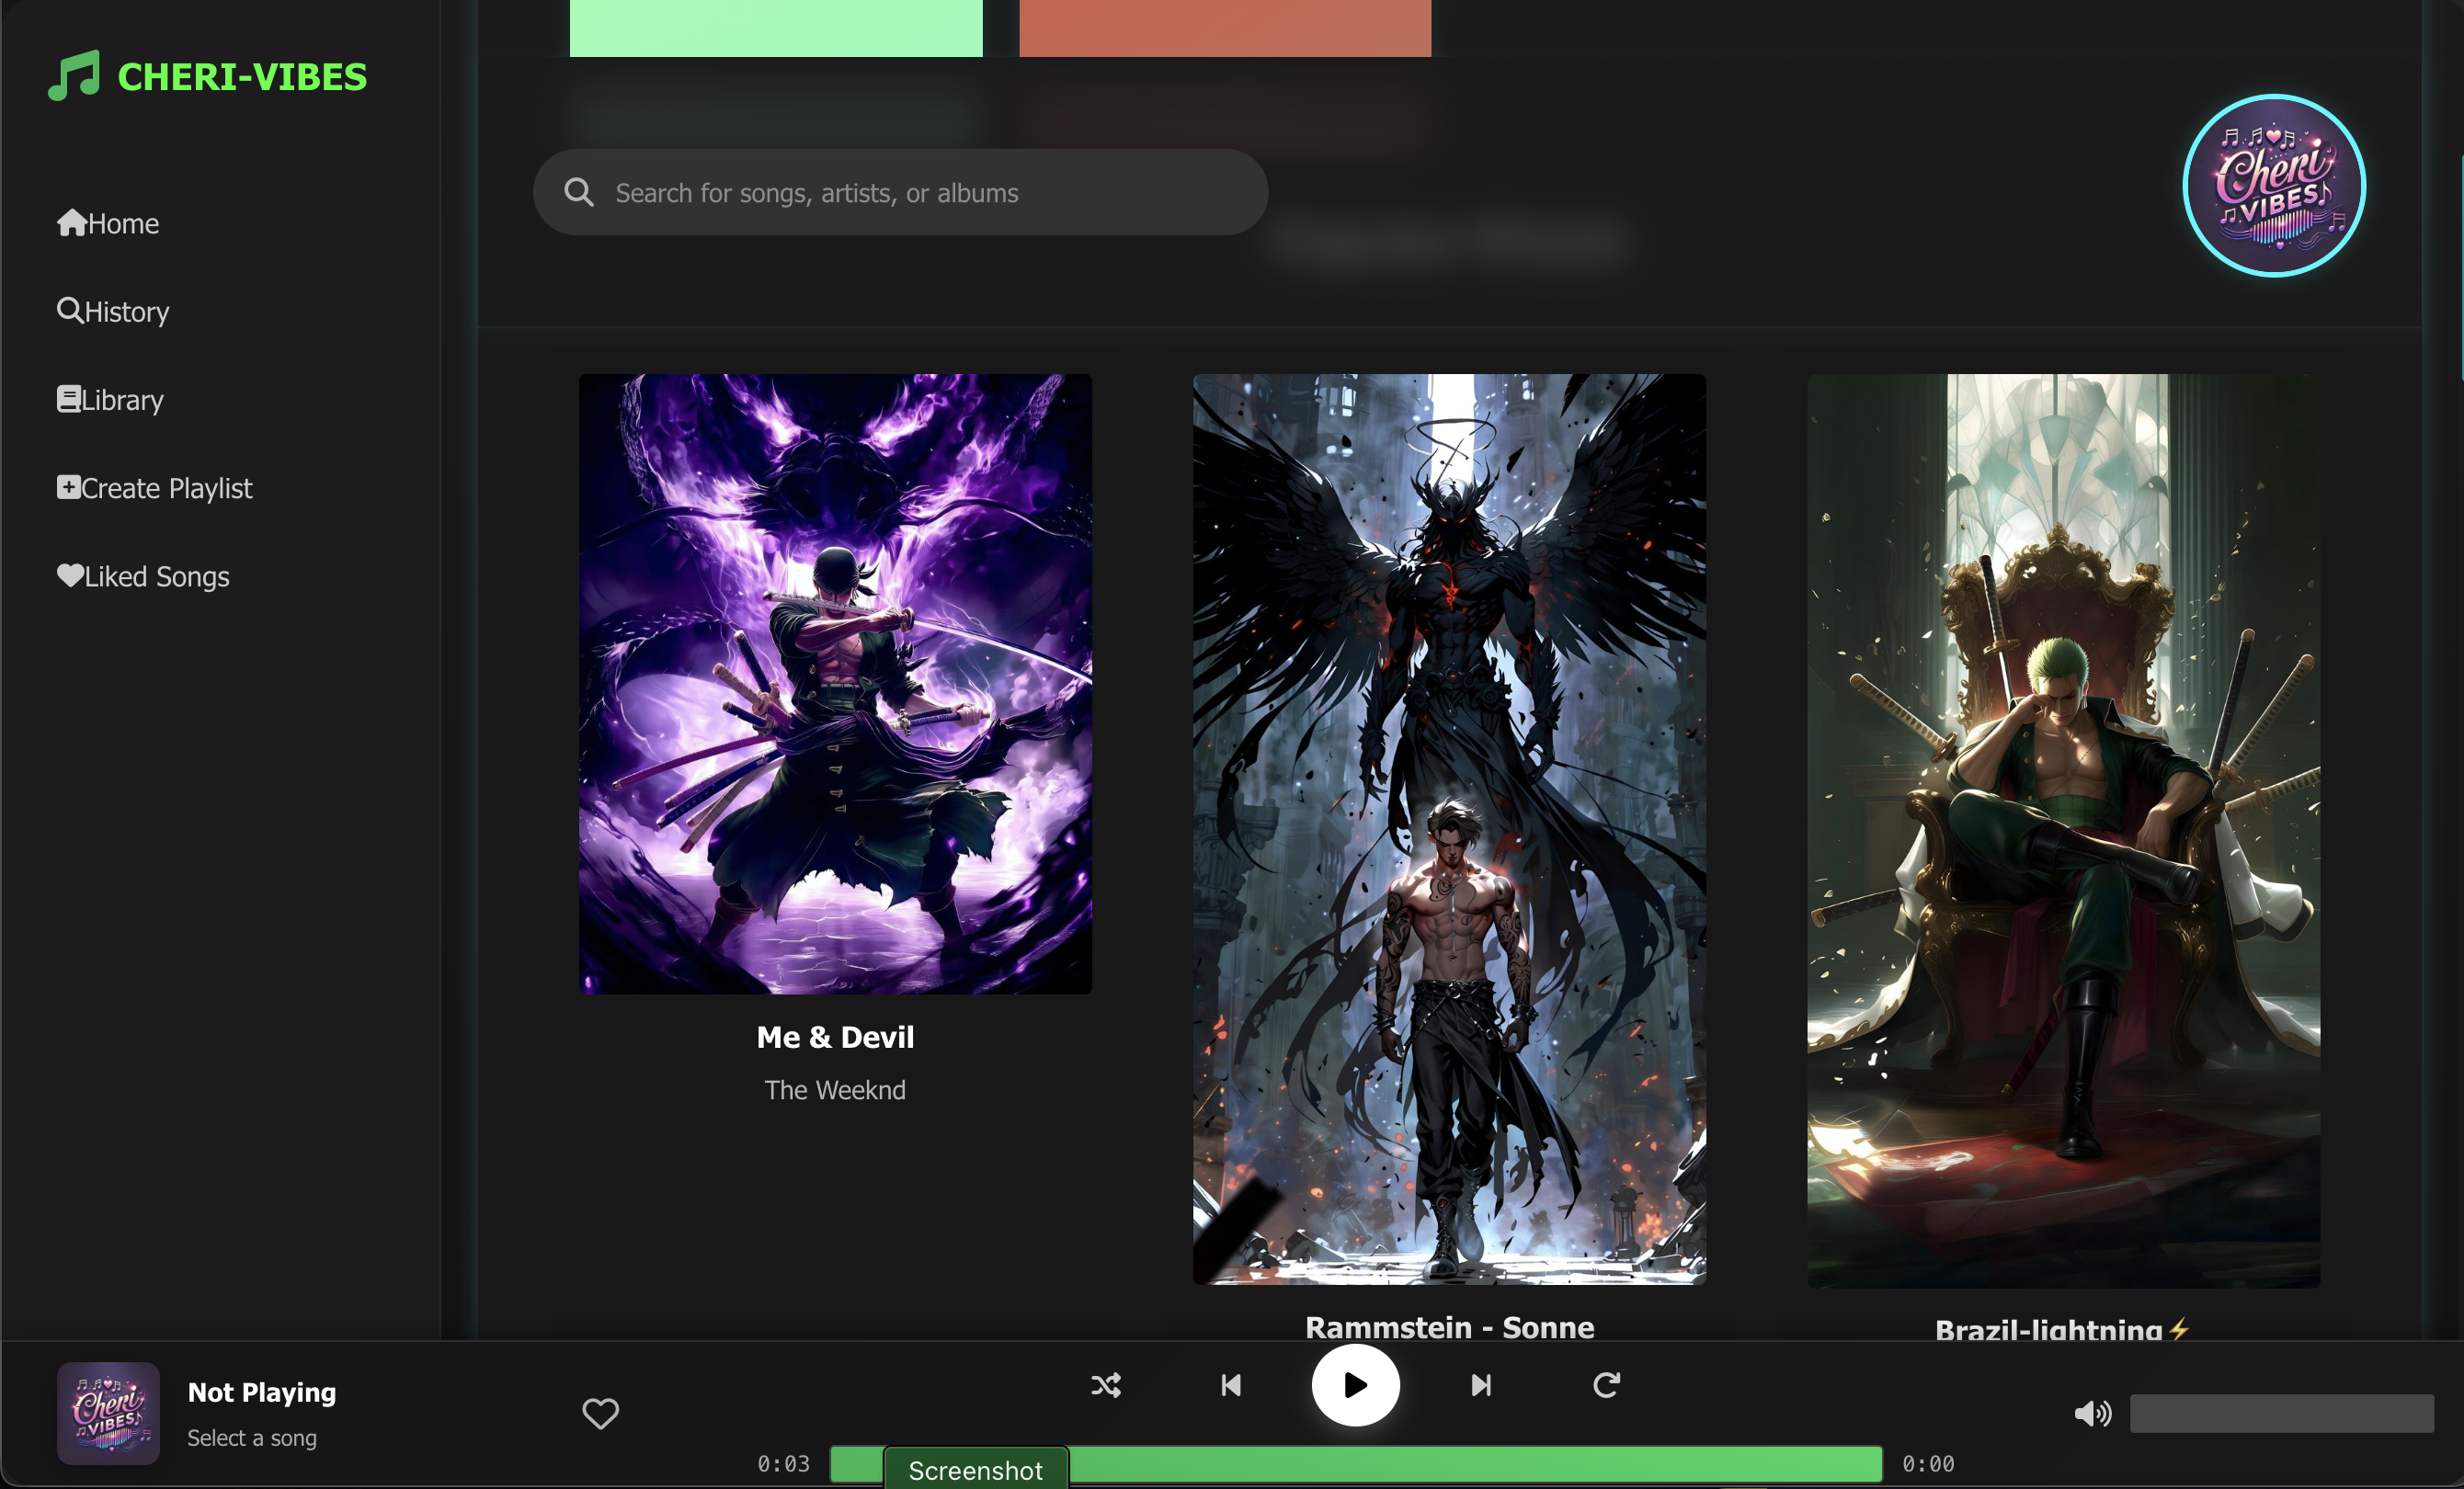Viewport: 2464px width, 1489px height.
Task: Click the search field for songs, artists, albums
Action: 900,192
